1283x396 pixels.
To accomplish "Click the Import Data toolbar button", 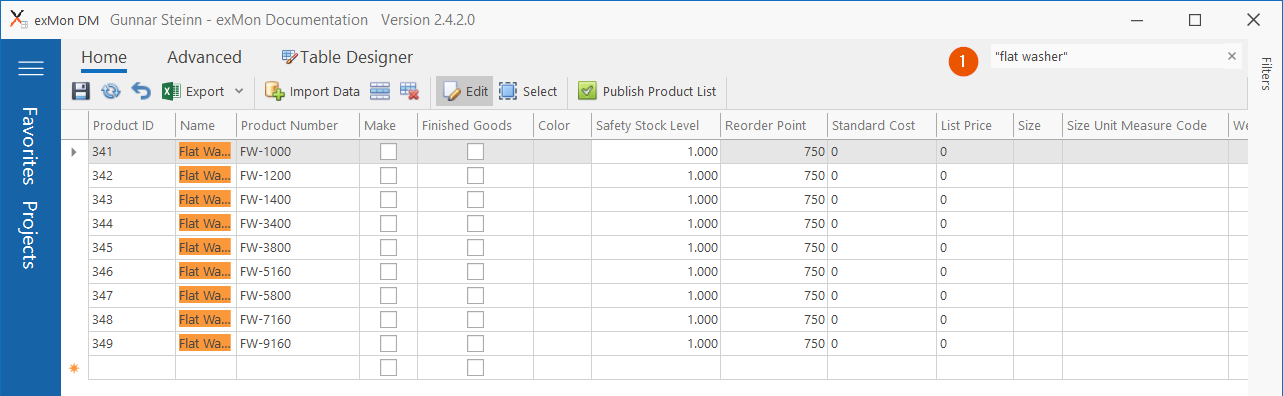I will (x=312, y=91).
